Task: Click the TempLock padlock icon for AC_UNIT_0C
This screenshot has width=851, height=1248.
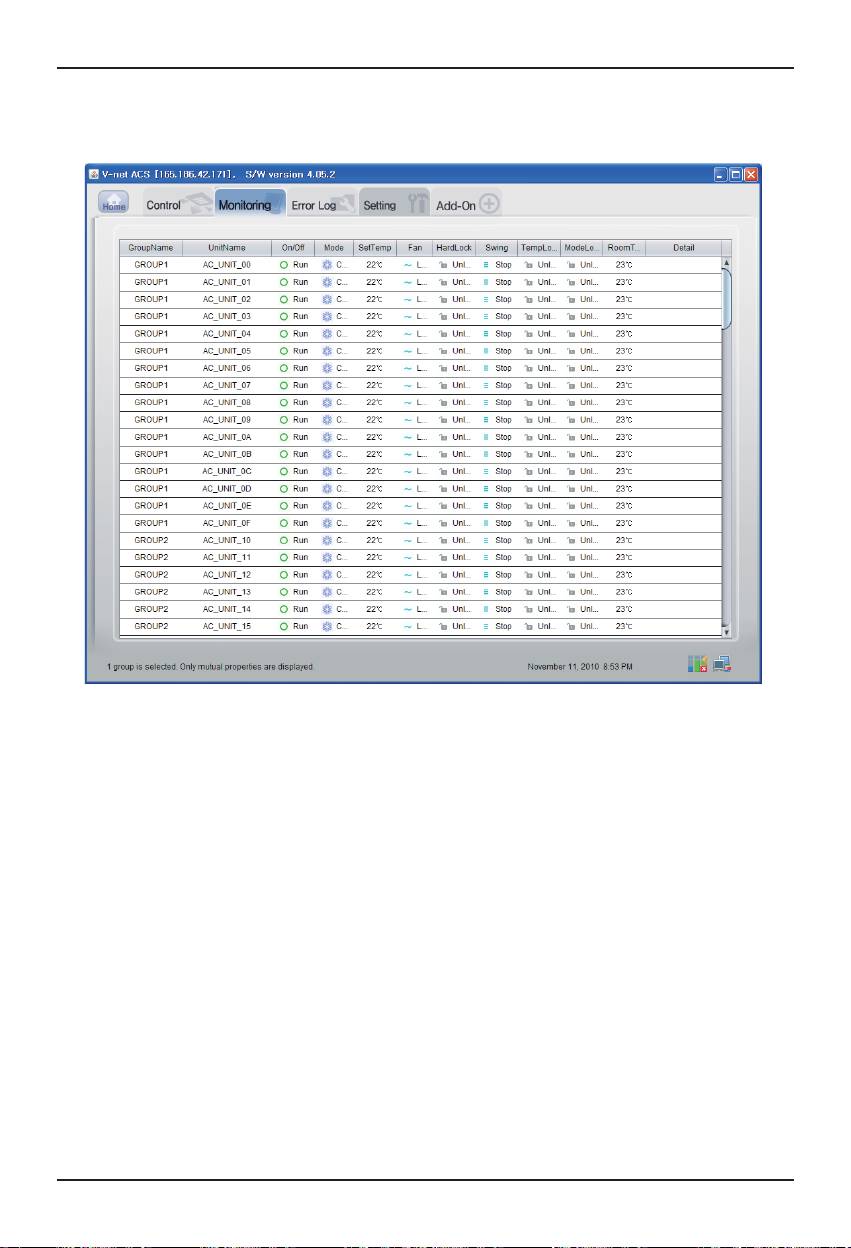Action: pos(529,471)
